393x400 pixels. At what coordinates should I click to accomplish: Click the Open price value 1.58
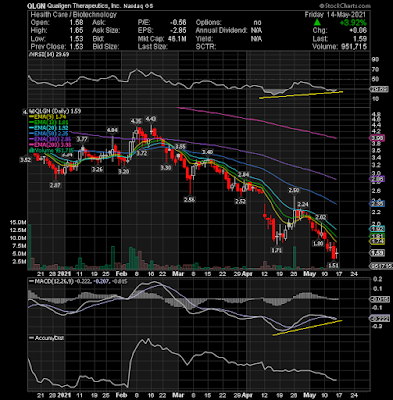pyautogui.click(x=77, y=23)
